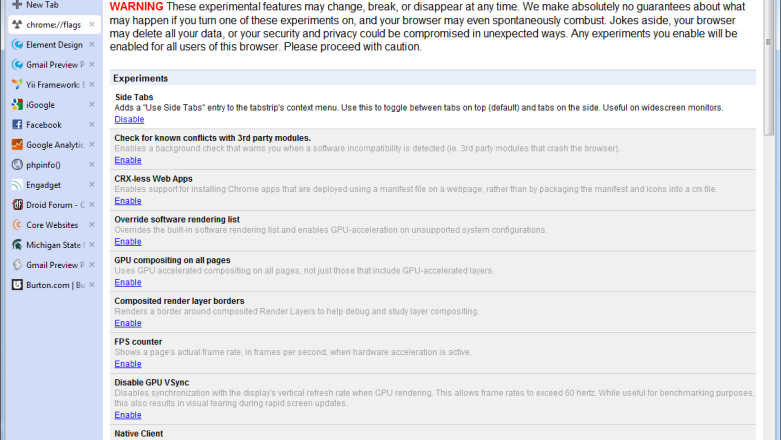Click the Droid Forum tab favicon
The image size is (781, 440).
pos(17,205)
